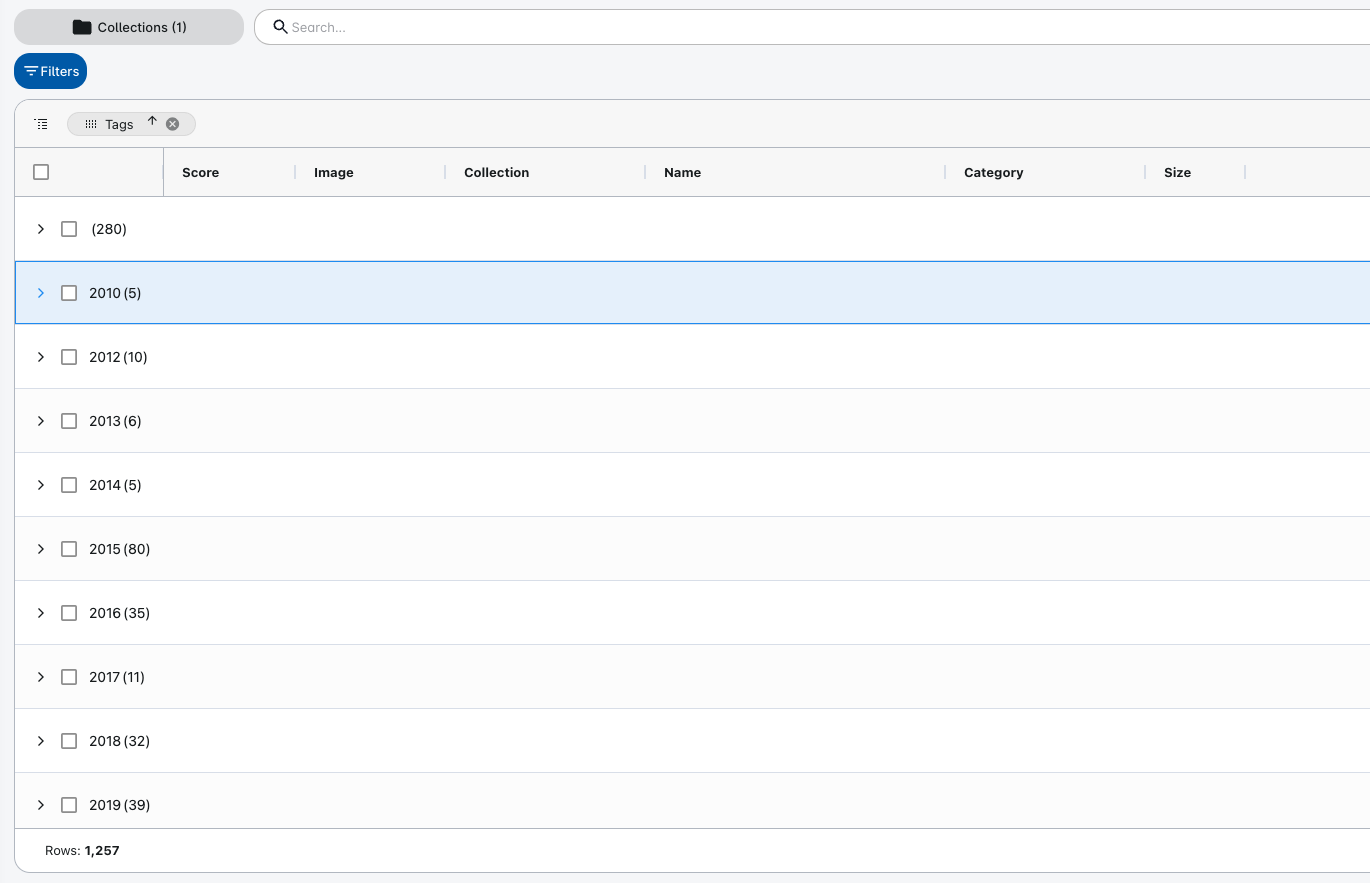Viewport: 1370px width, 883px height.
Task: Expand the 2017 (11) group
Action: pos(41,677)
